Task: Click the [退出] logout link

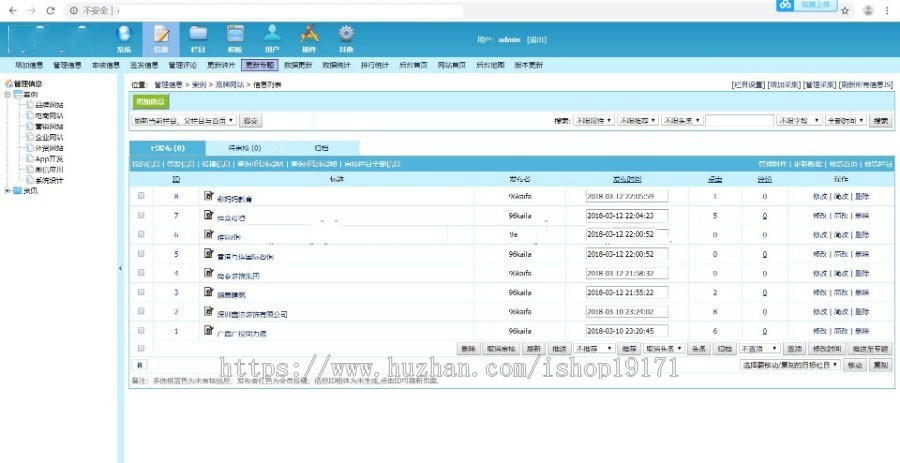Action: click(x=537, y=40)
